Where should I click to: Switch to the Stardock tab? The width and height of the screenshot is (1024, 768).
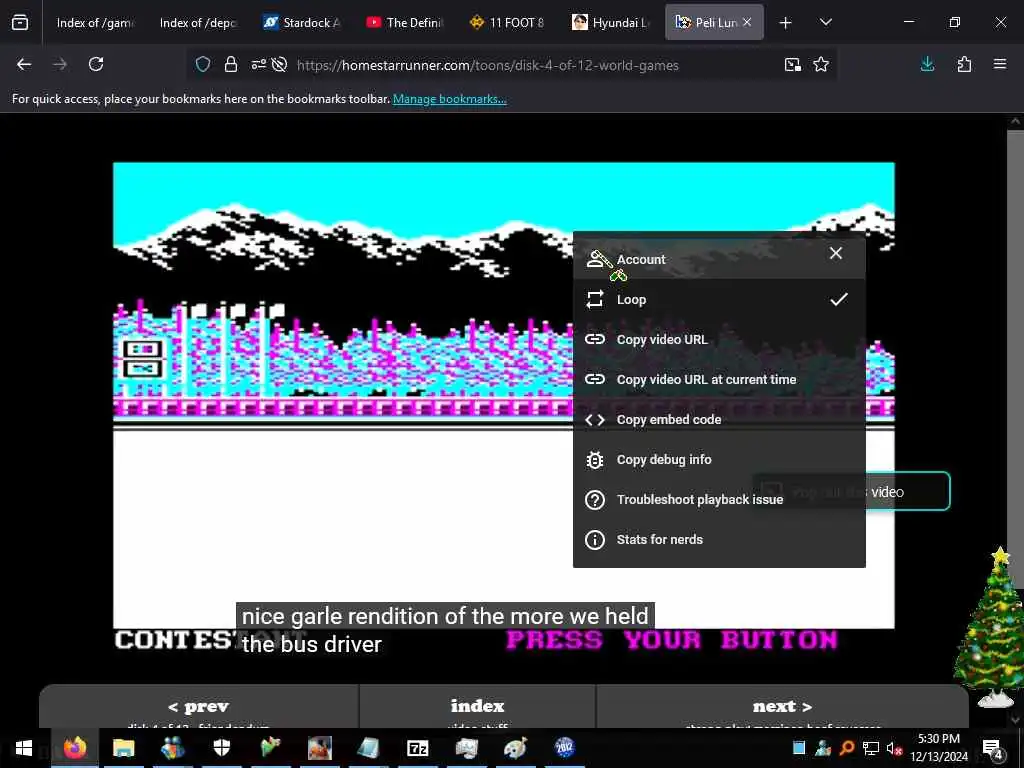tap(301, 23)
